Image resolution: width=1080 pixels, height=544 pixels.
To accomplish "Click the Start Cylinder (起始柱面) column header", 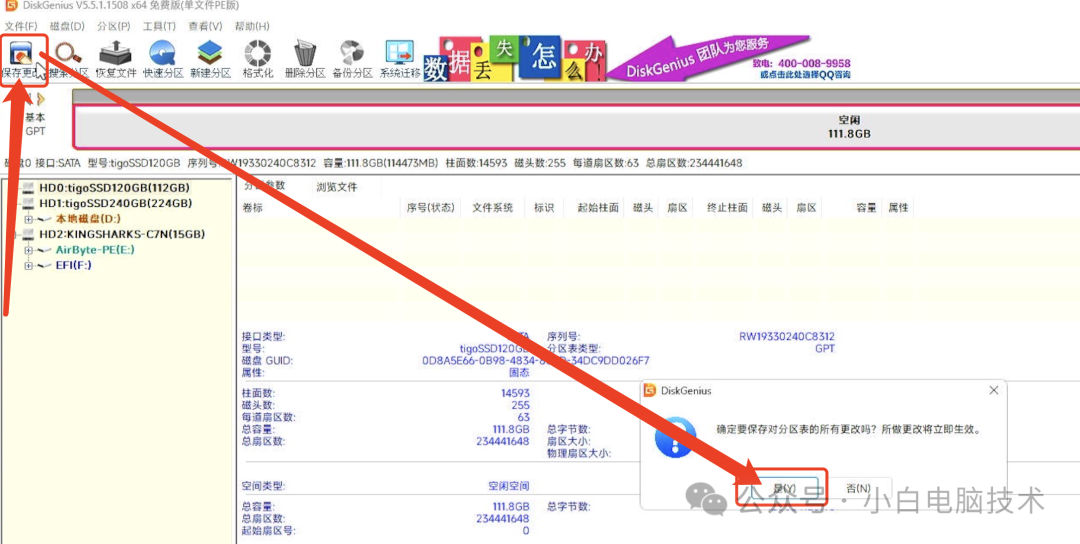I will 598,207.
